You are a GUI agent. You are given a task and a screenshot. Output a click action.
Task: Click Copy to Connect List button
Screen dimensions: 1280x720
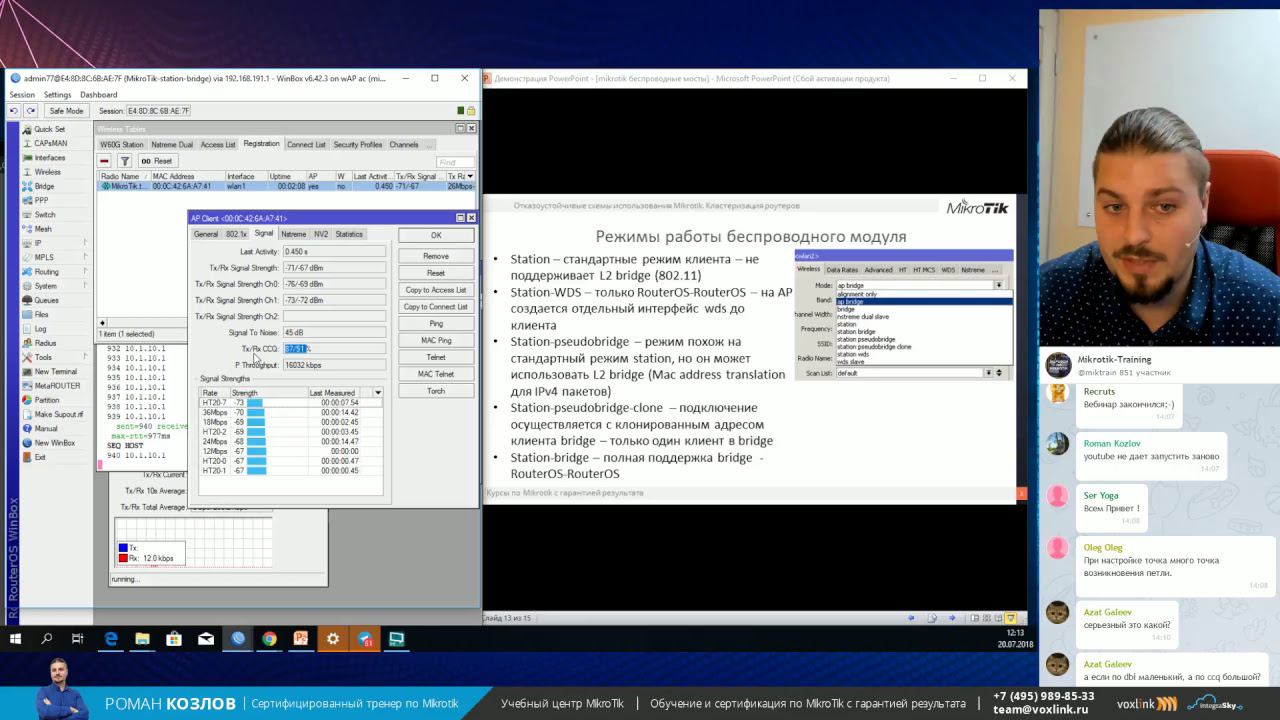coord(436,307)
